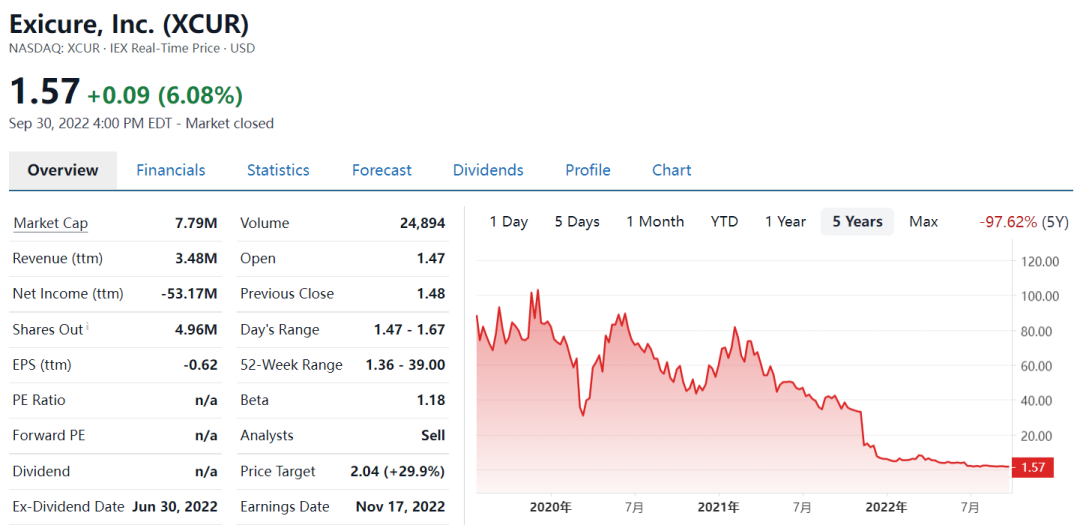Go to the Forecast tab
Viewport: 1080px width, 528px height.
pos(382,170)
